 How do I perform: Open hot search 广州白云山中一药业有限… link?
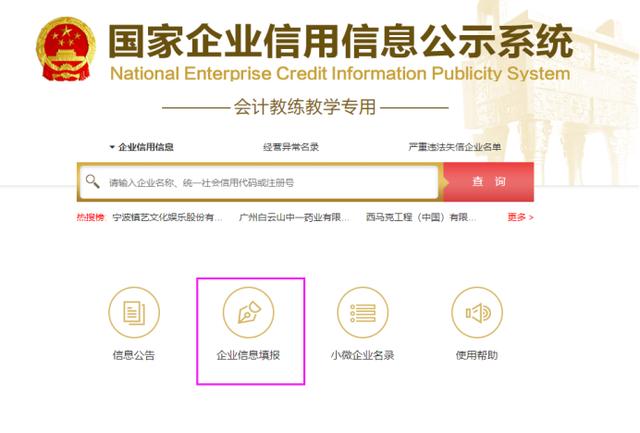tap(294, 217)
